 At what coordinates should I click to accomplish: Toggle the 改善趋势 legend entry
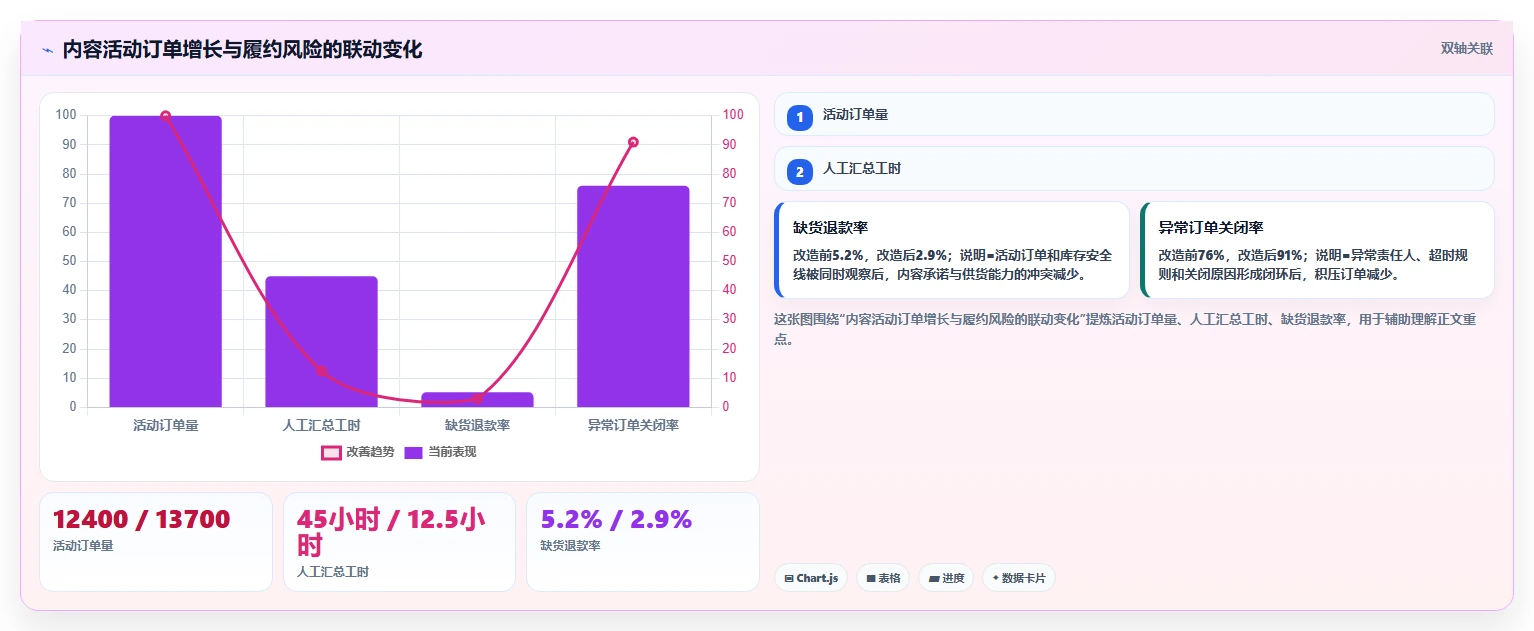click(358, 452)
